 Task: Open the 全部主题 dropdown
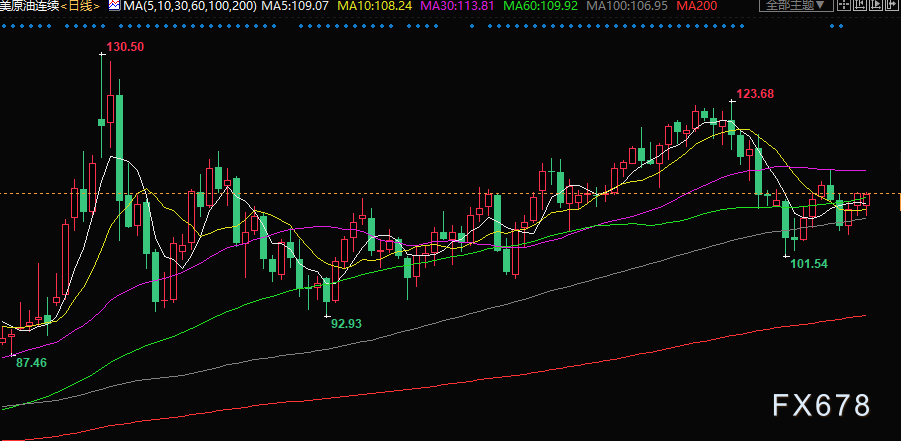coord(796,5)
